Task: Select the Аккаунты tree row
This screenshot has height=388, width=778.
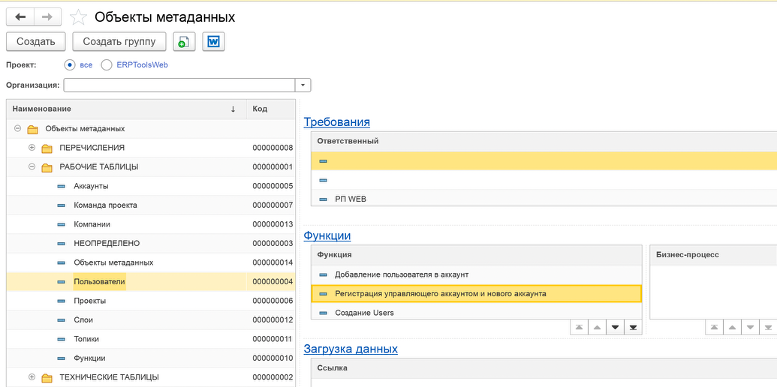Action: [151, 187]
